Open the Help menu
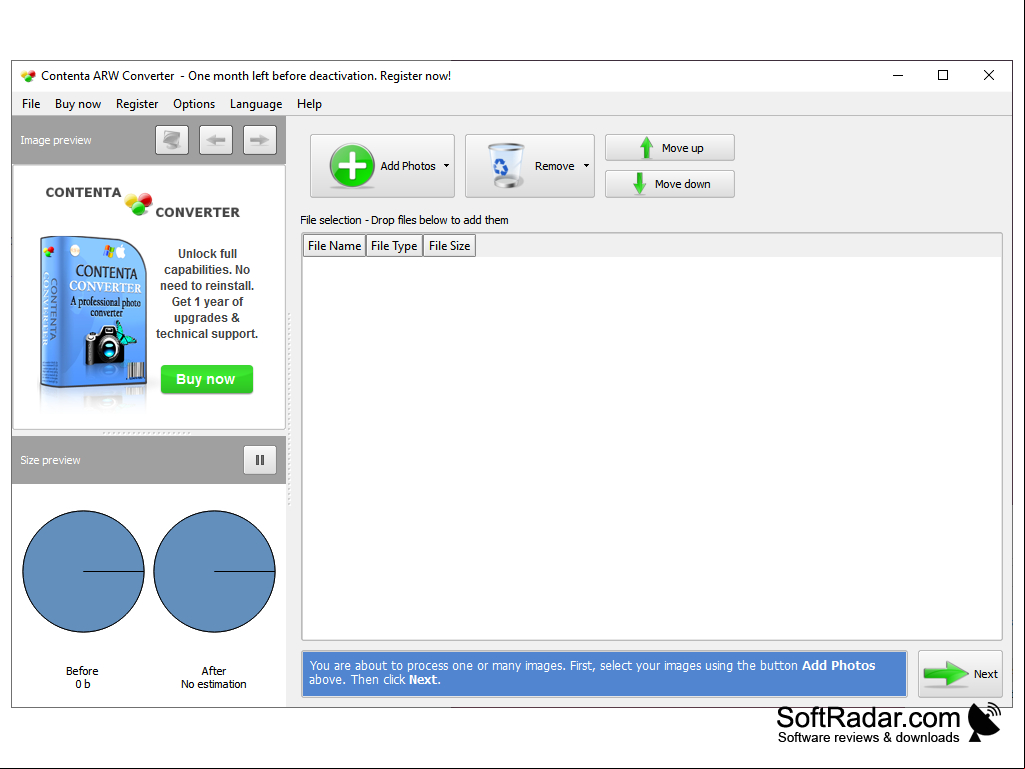 point(309,104)
